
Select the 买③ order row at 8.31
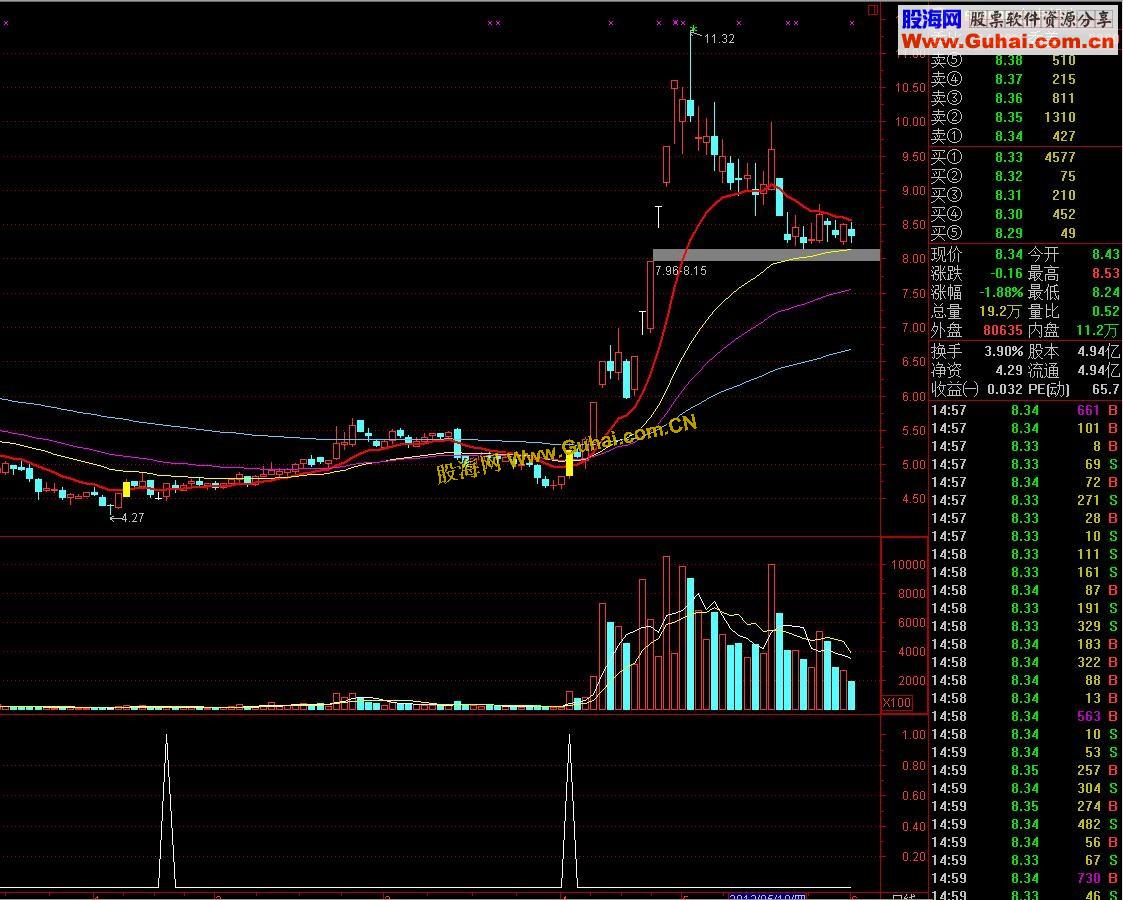[x=1003, y=195]
